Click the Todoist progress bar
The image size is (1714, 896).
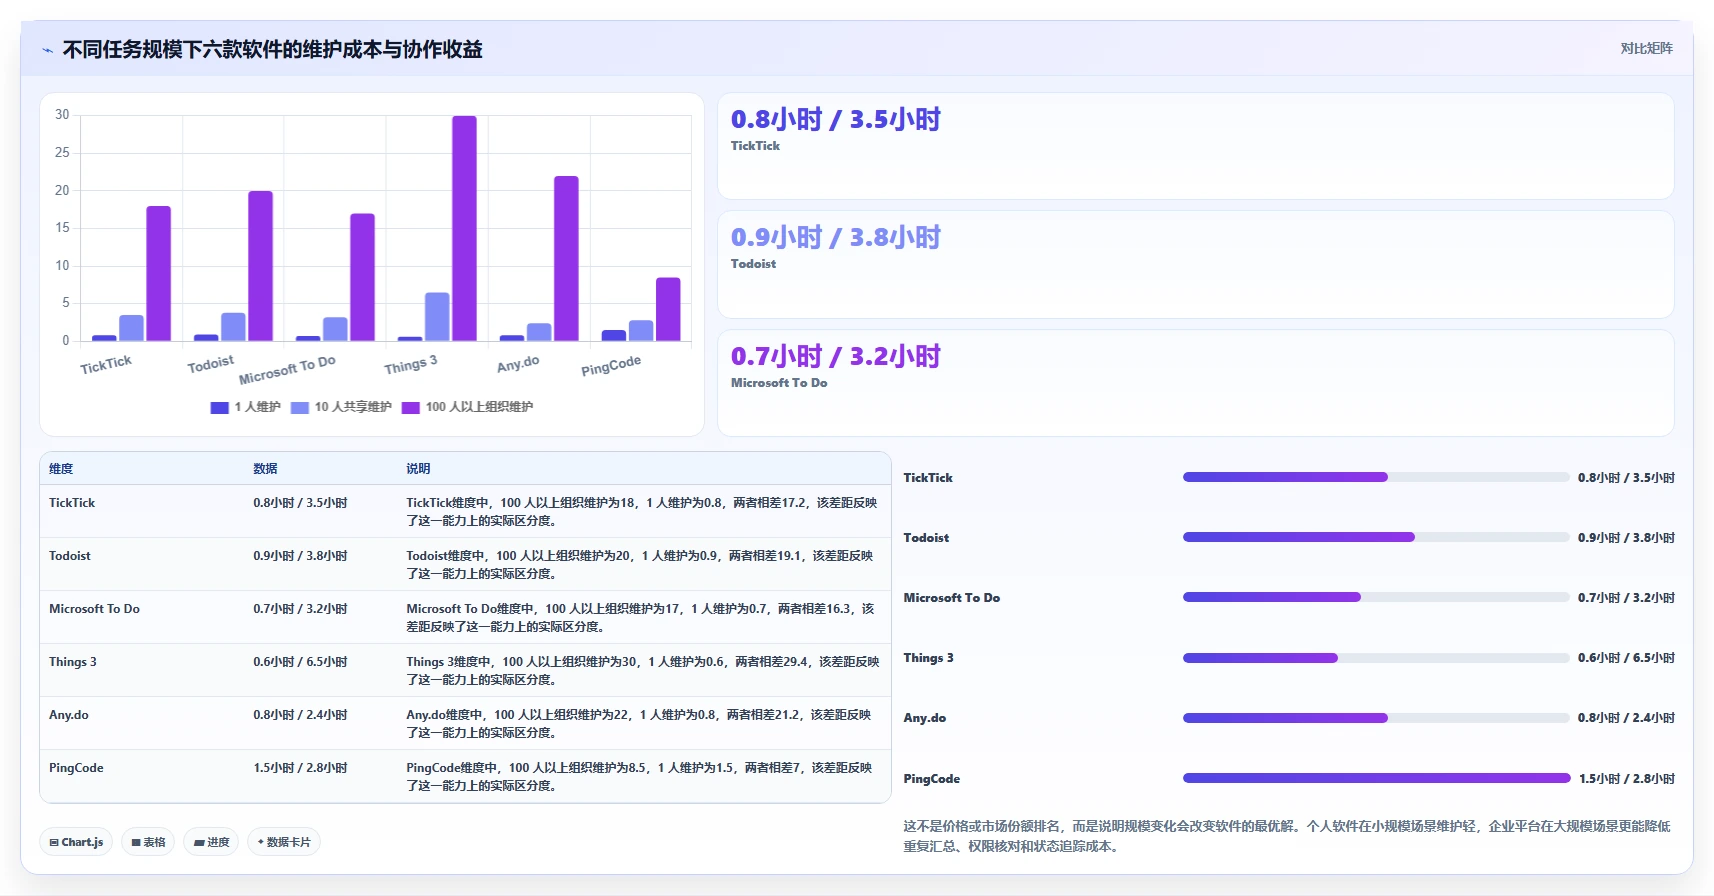point(1376,537)
